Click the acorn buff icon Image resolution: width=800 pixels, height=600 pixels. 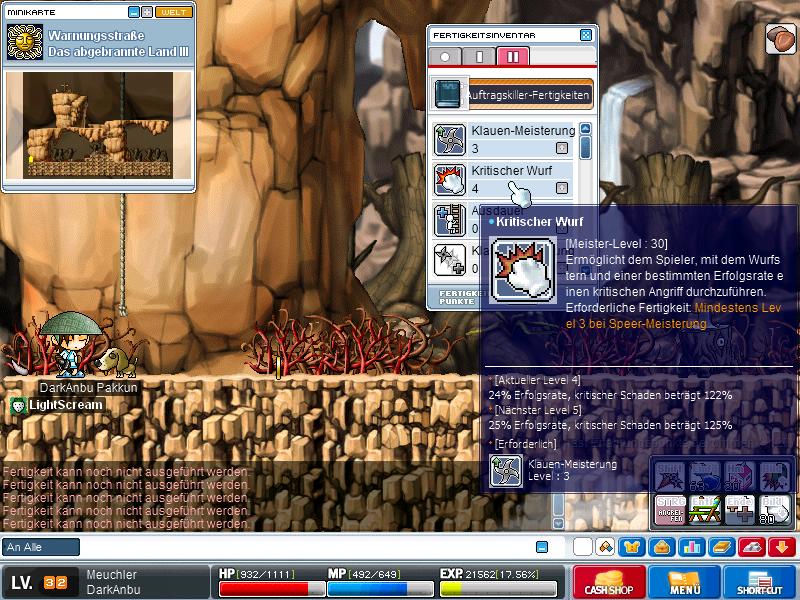779,38
